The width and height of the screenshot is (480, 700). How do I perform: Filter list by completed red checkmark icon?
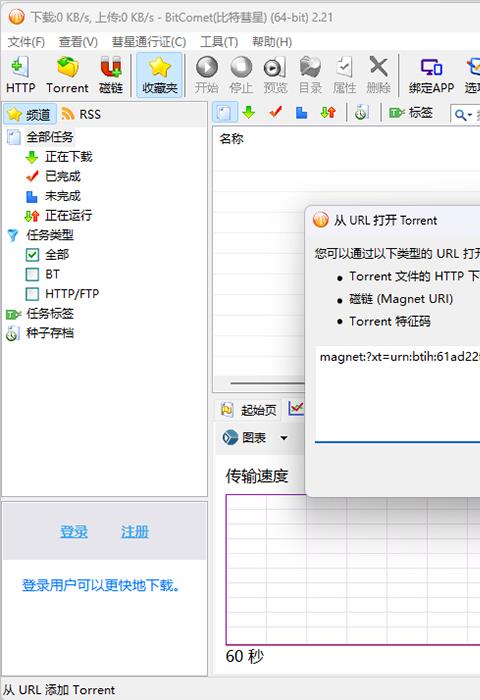pos(275,112)
